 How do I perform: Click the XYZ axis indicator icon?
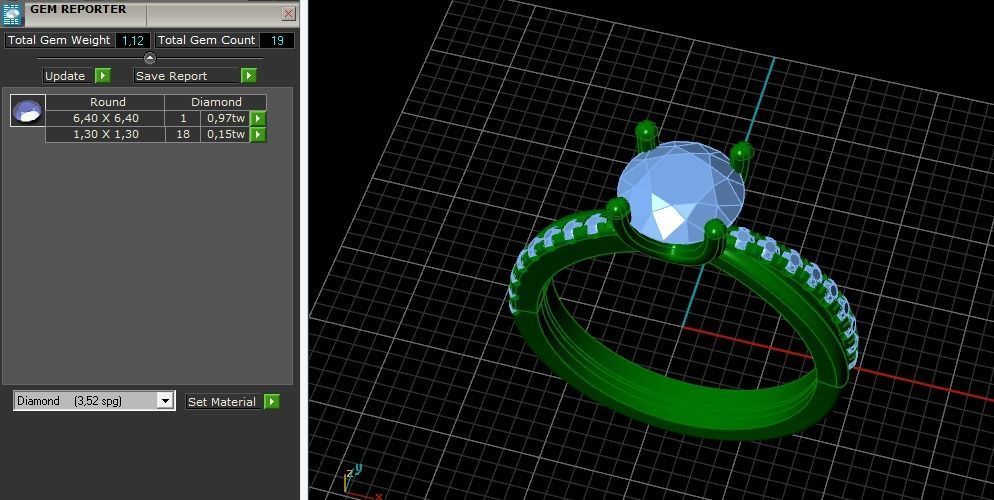pos(360,482)
